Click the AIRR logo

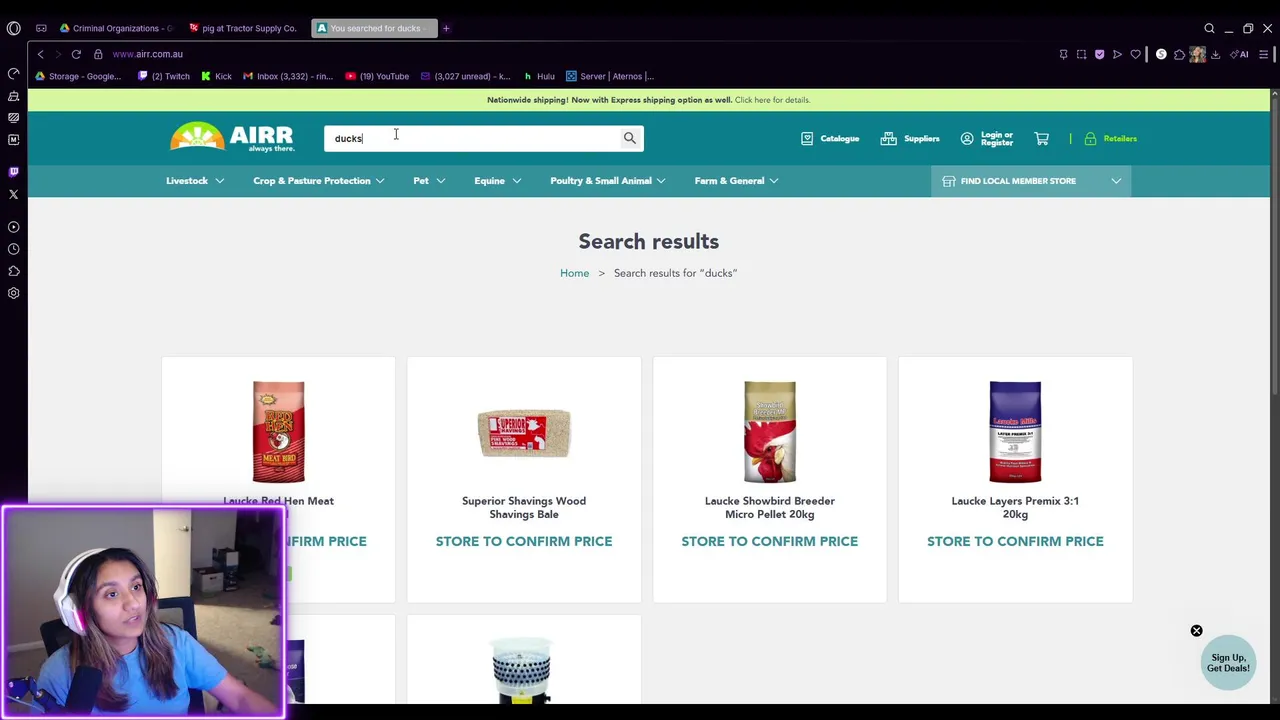232,136
